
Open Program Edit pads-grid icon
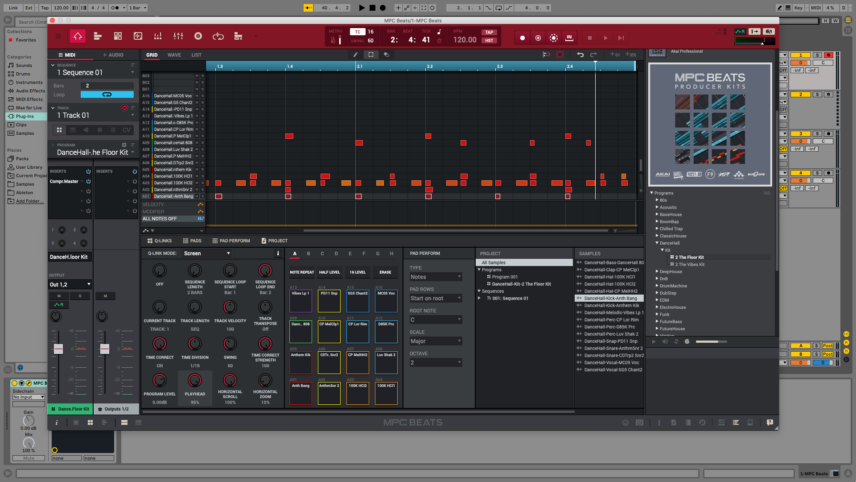[x=118, y=37]
